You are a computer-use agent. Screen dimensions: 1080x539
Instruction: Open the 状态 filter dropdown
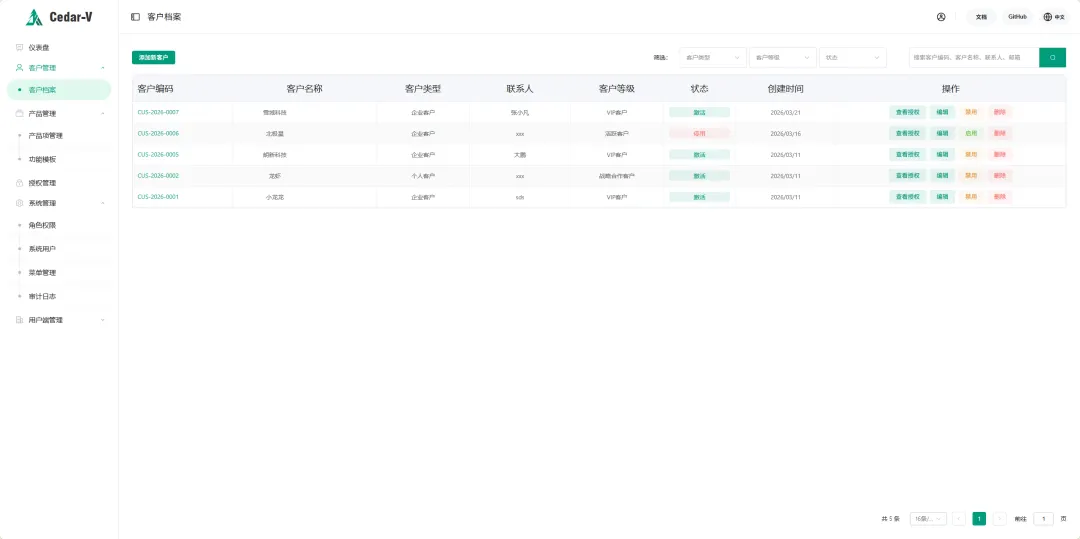tap(853, 57)
